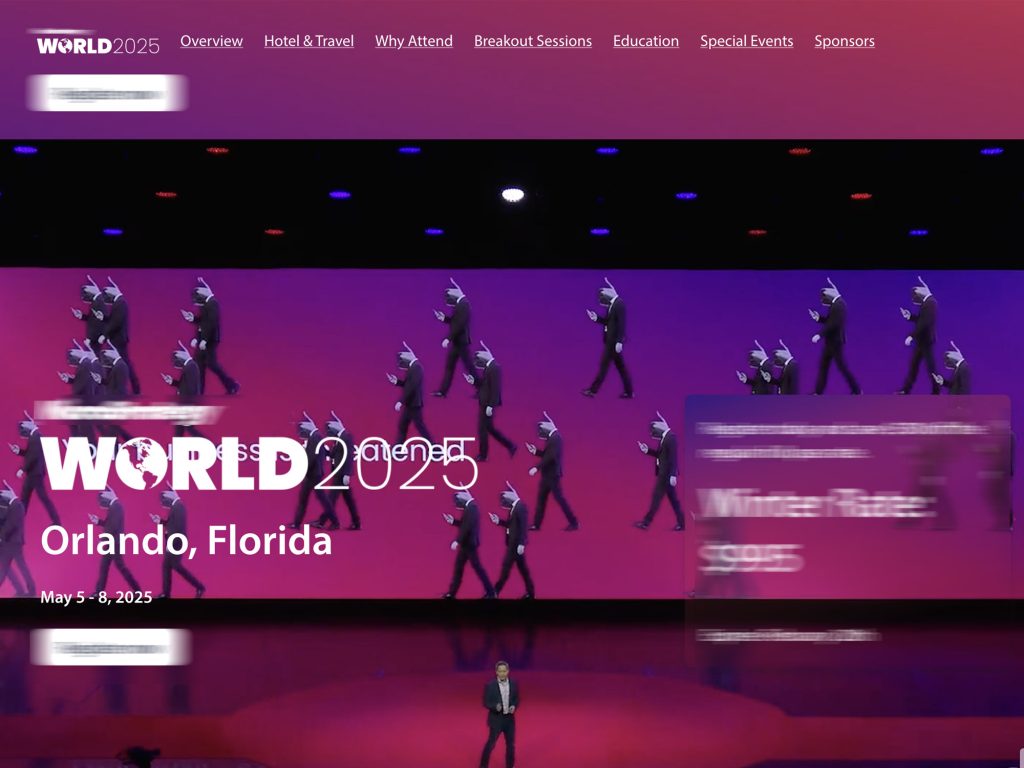
Task: View the Special Events page
Action: (747, 41)
